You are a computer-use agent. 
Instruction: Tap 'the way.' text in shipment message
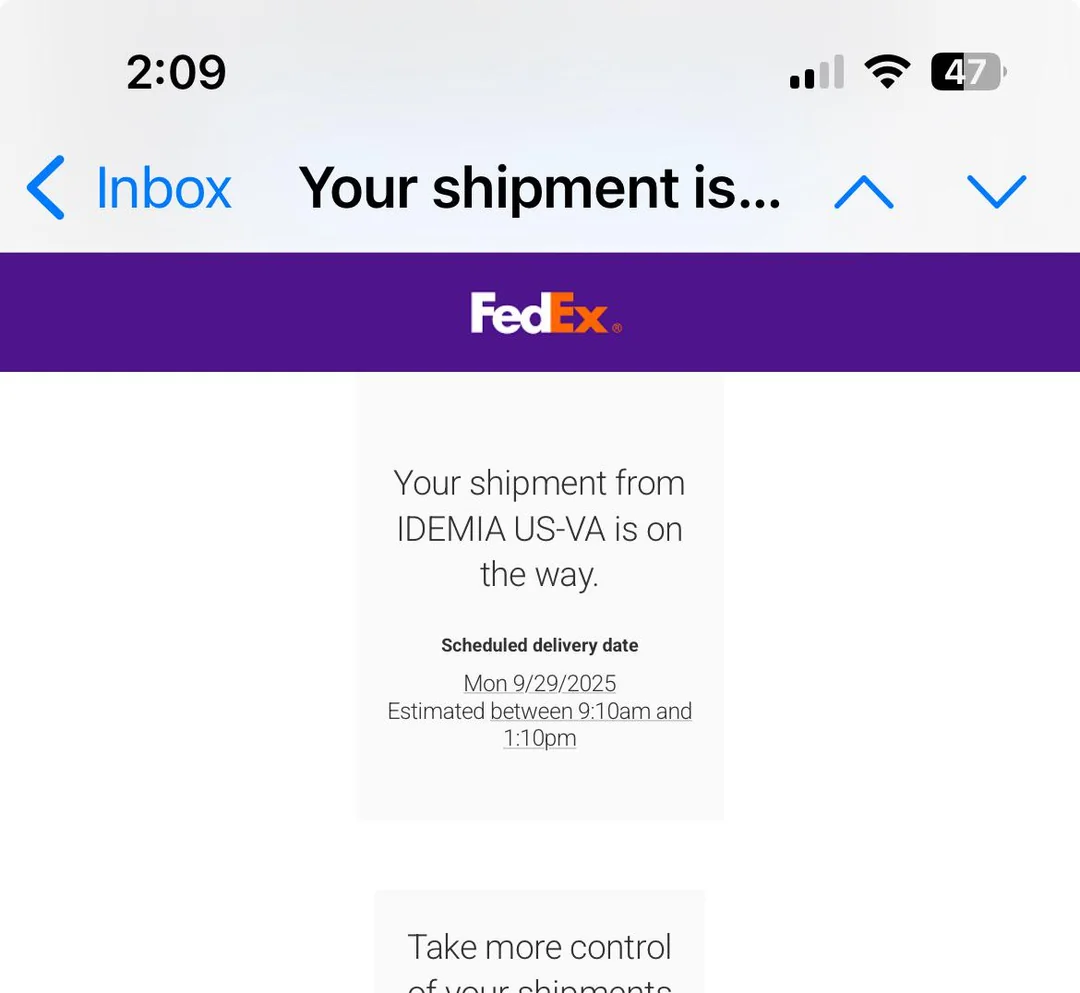click(x=539, y=575)
